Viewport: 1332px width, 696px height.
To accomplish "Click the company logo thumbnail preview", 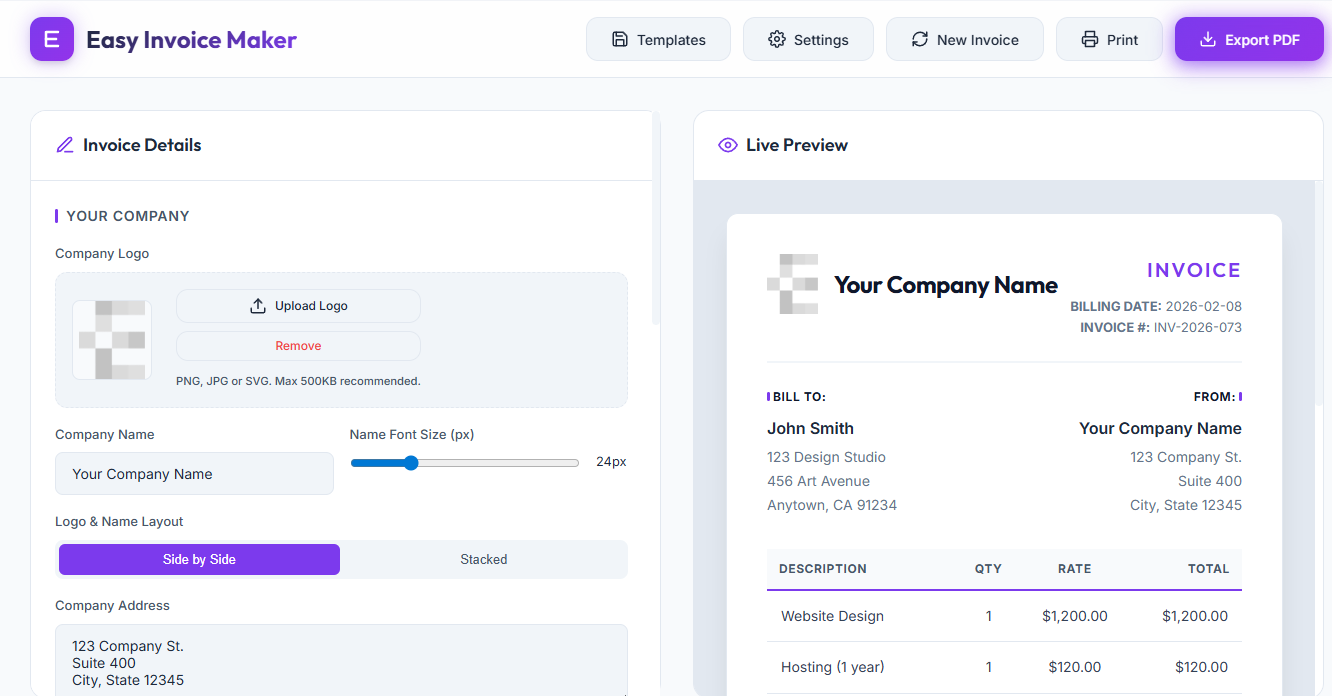I will click(x=111, y=340).
